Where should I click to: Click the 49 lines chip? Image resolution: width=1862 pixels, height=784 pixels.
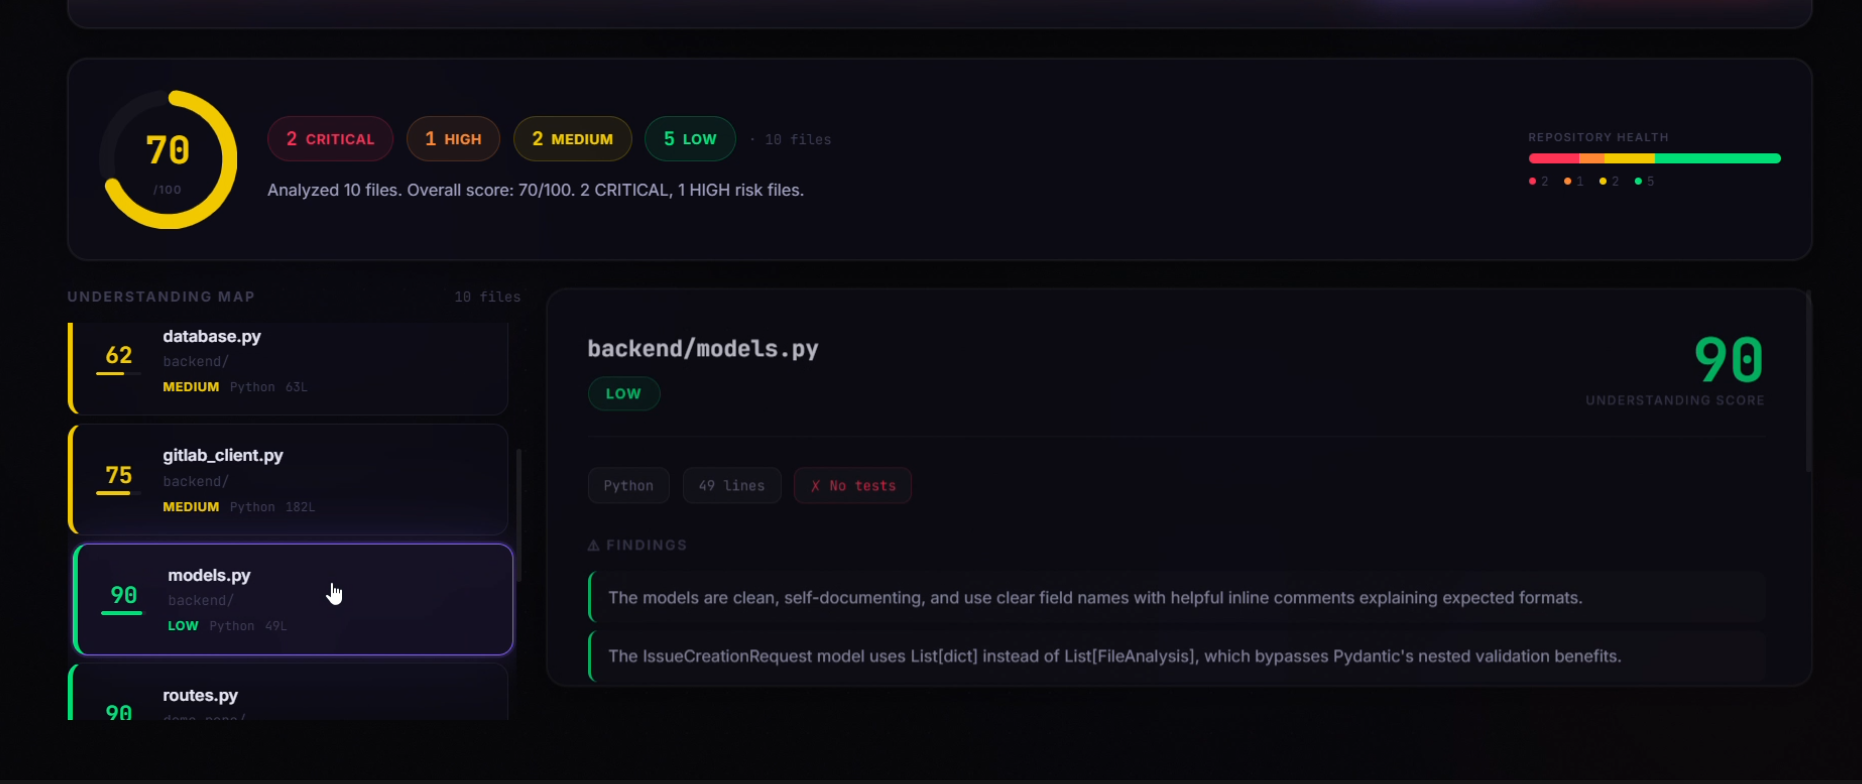[731, 486]
